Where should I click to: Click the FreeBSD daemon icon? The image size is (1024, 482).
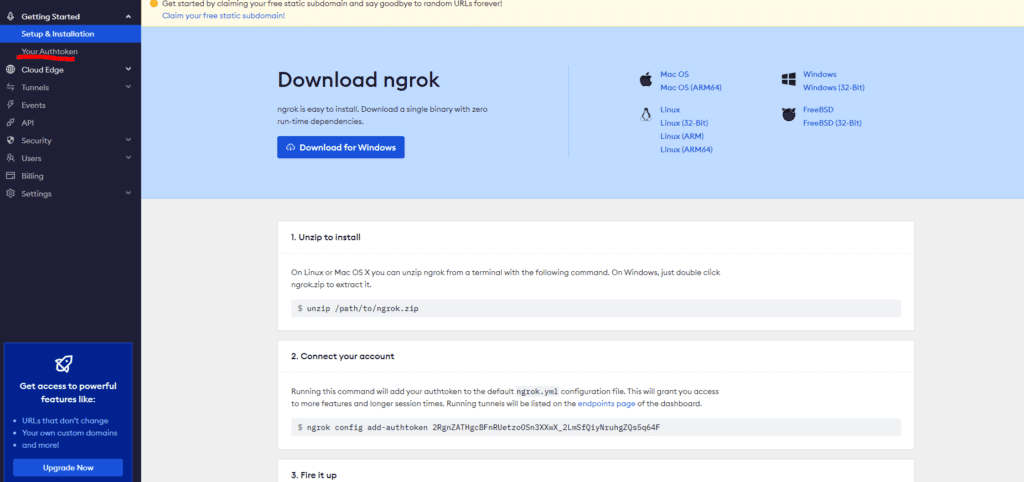point(788,115)
